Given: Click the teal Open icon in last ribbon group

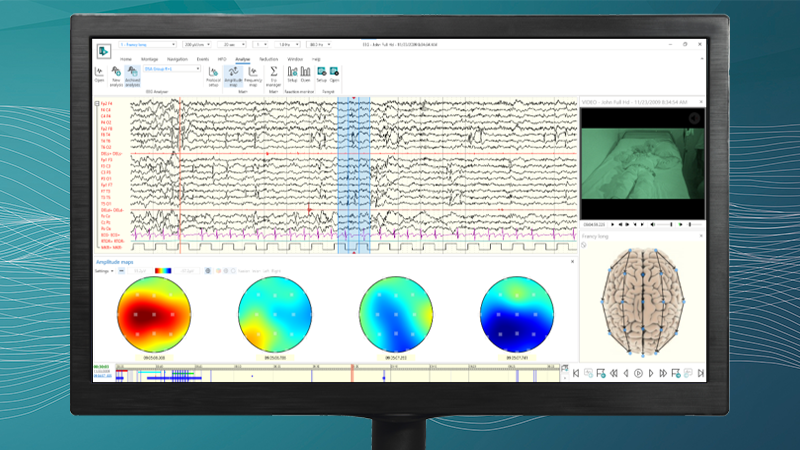Looking at the screenshot, I should [334, 74].
